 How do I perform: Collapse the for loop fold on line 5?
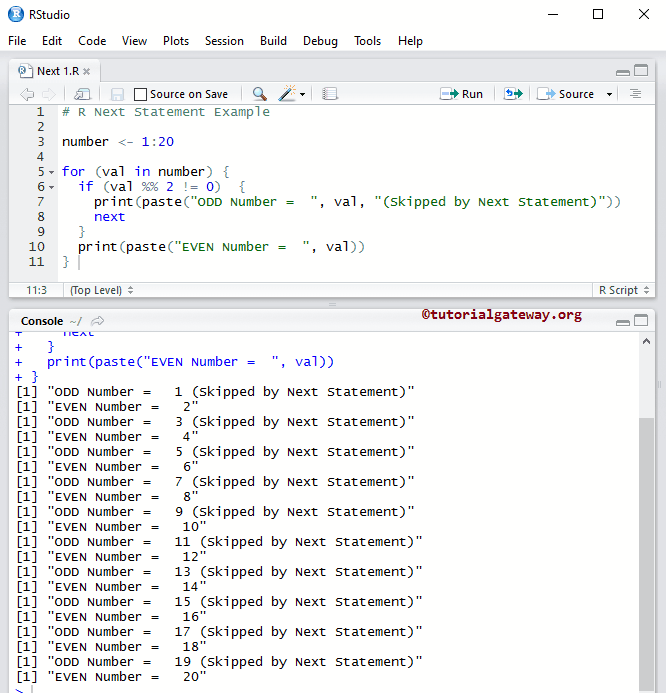pos(52,172)
